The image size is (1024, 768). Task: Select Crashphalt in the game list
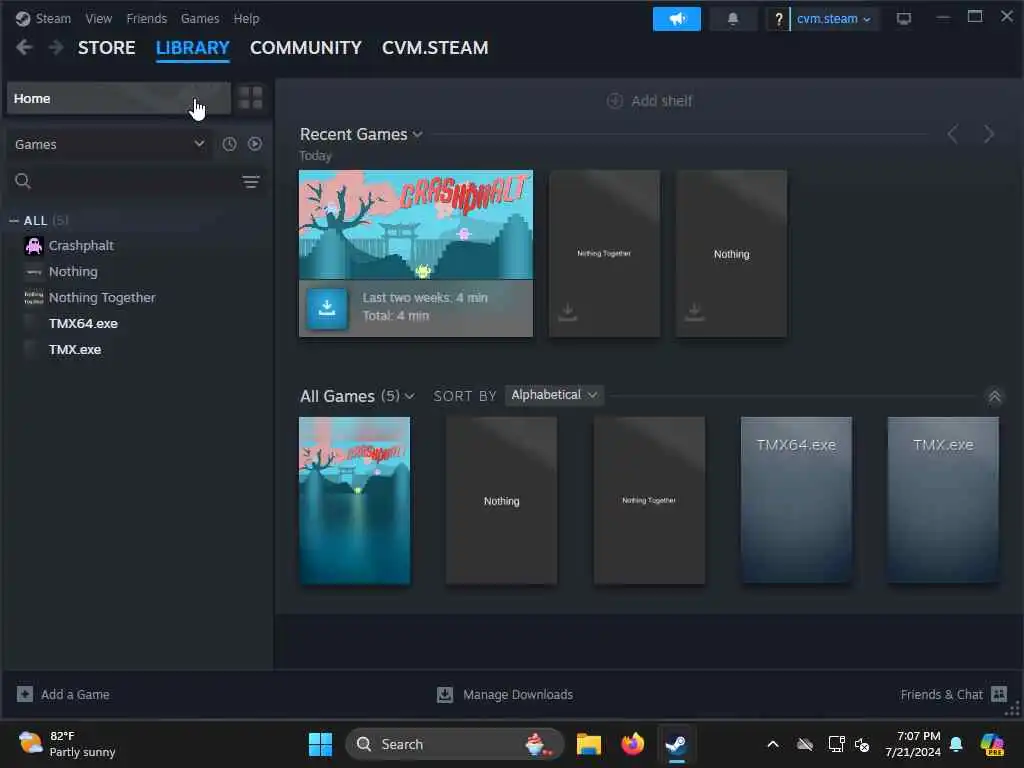pyautogui.click(x=81, y=246)
